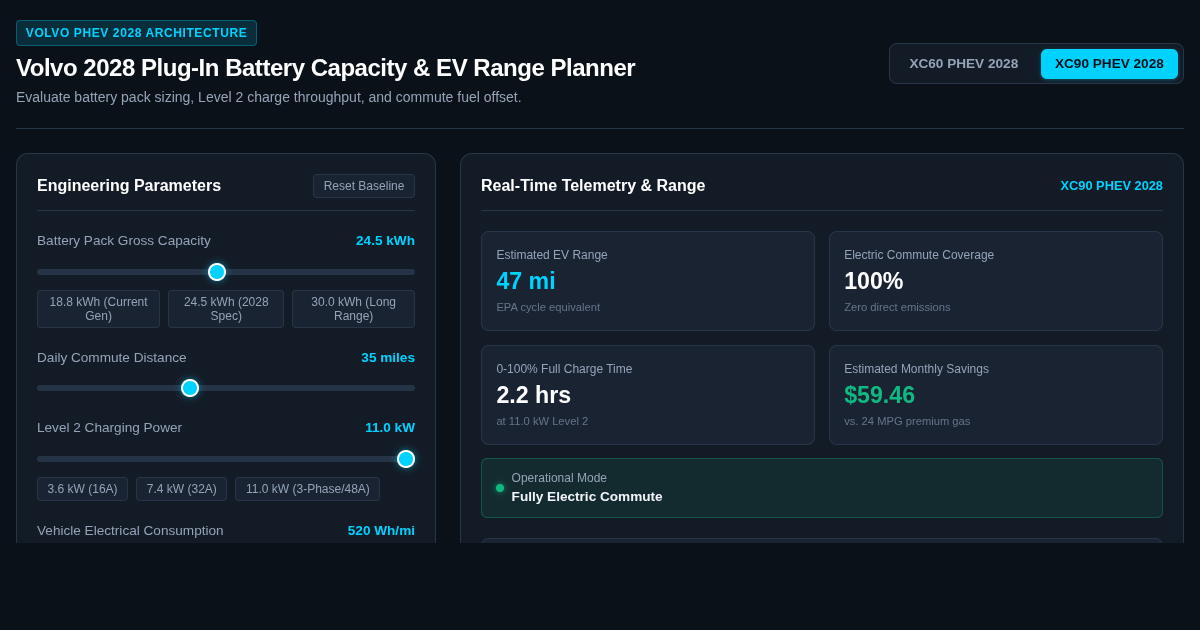Click the 'vs. 24 MPG premium gas' note

tap(907, 421)
